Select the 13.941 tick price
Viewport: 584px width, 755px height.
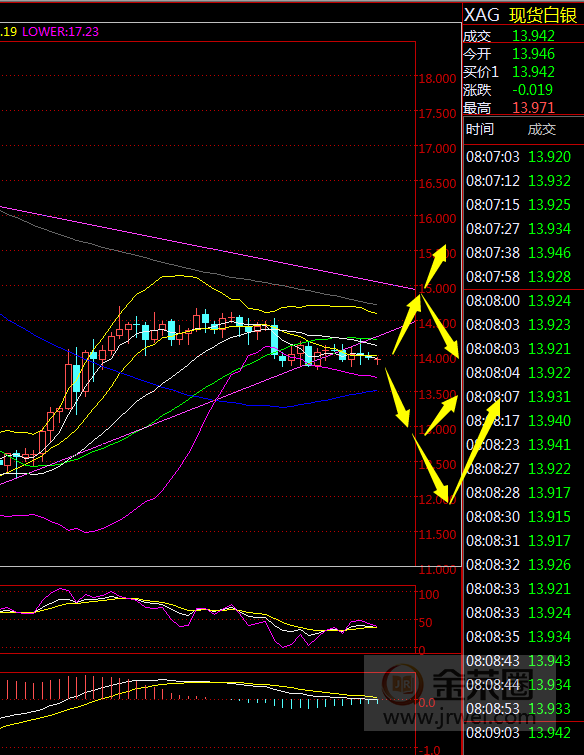click(x=549, y=445)
